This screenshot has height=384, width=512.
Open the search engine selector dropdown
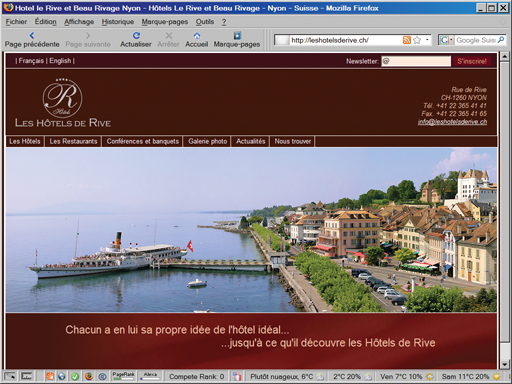pyautogui.click(x=452, y=40)
